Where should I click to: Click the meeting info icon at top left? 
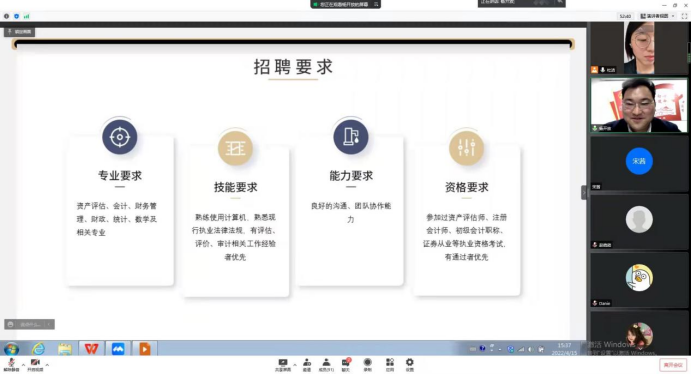(6, 16)
